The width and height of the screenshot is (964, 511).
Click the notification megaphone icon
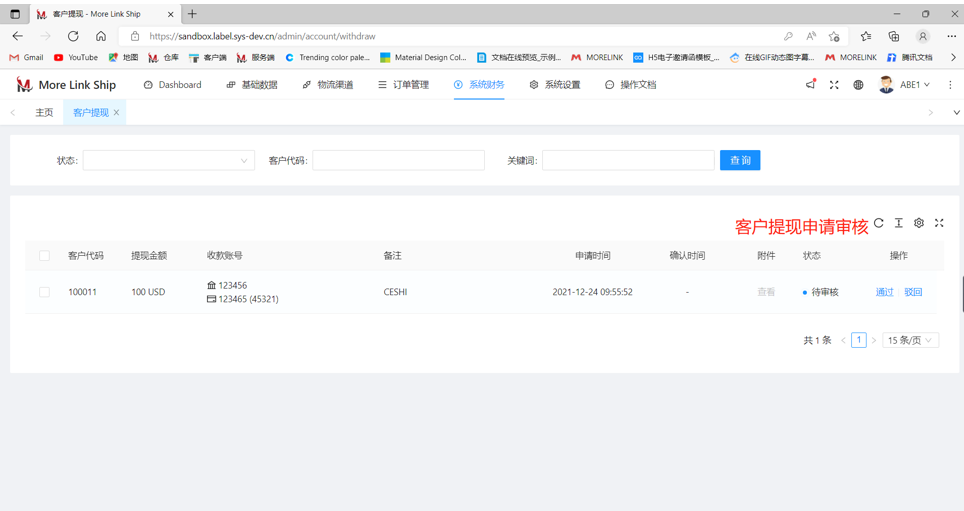tap(810, 85)
